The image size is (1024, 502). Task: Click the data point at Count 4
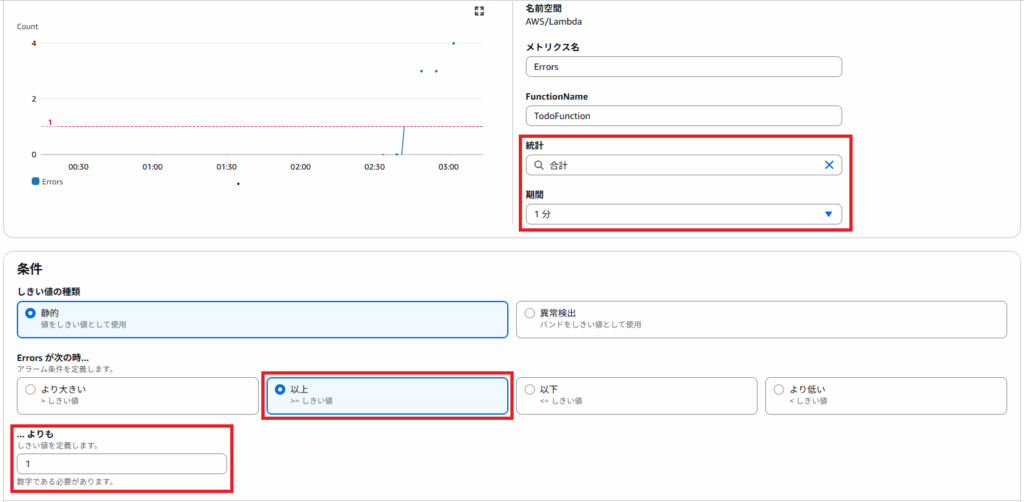[x=453, y=43]
